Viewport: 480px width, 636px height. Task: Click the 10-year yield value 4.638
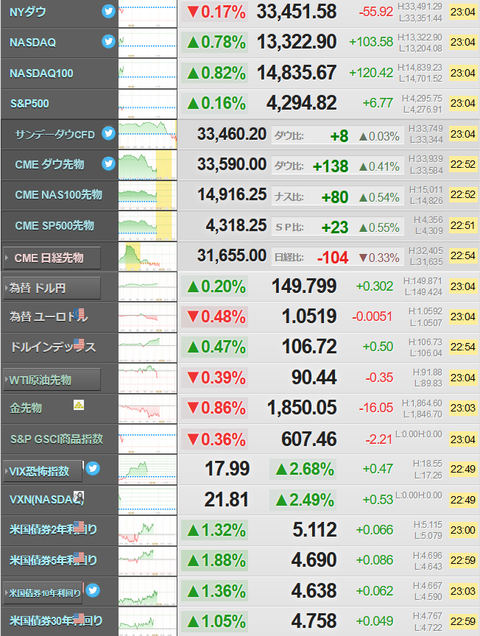click(x=314, y=591)
